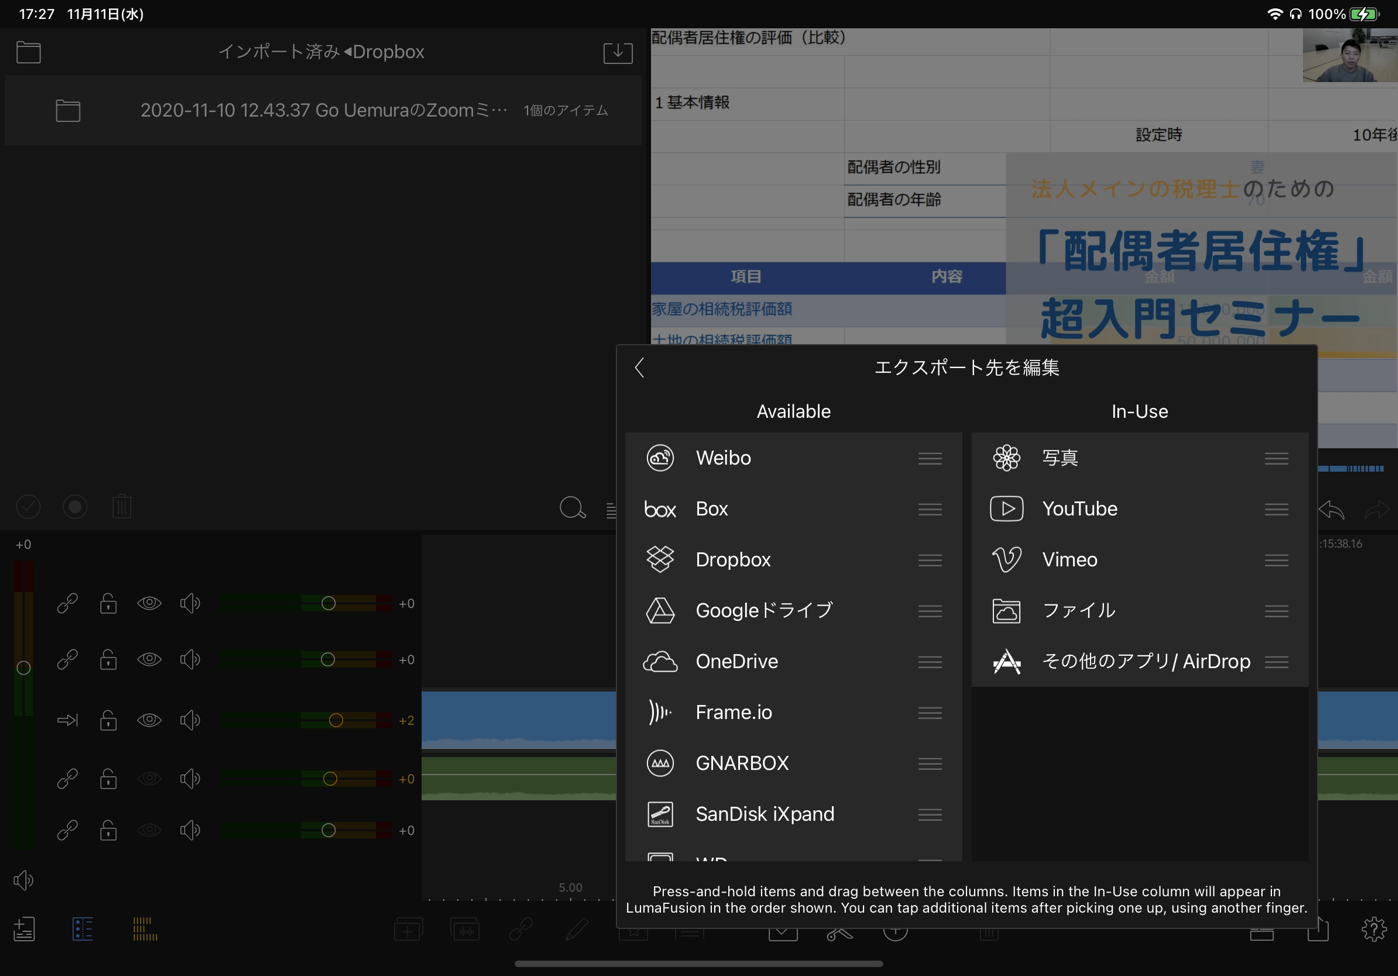The image size is (1398, 976).
Task: Check the battery status indicator
Action: coord(1364,14)
